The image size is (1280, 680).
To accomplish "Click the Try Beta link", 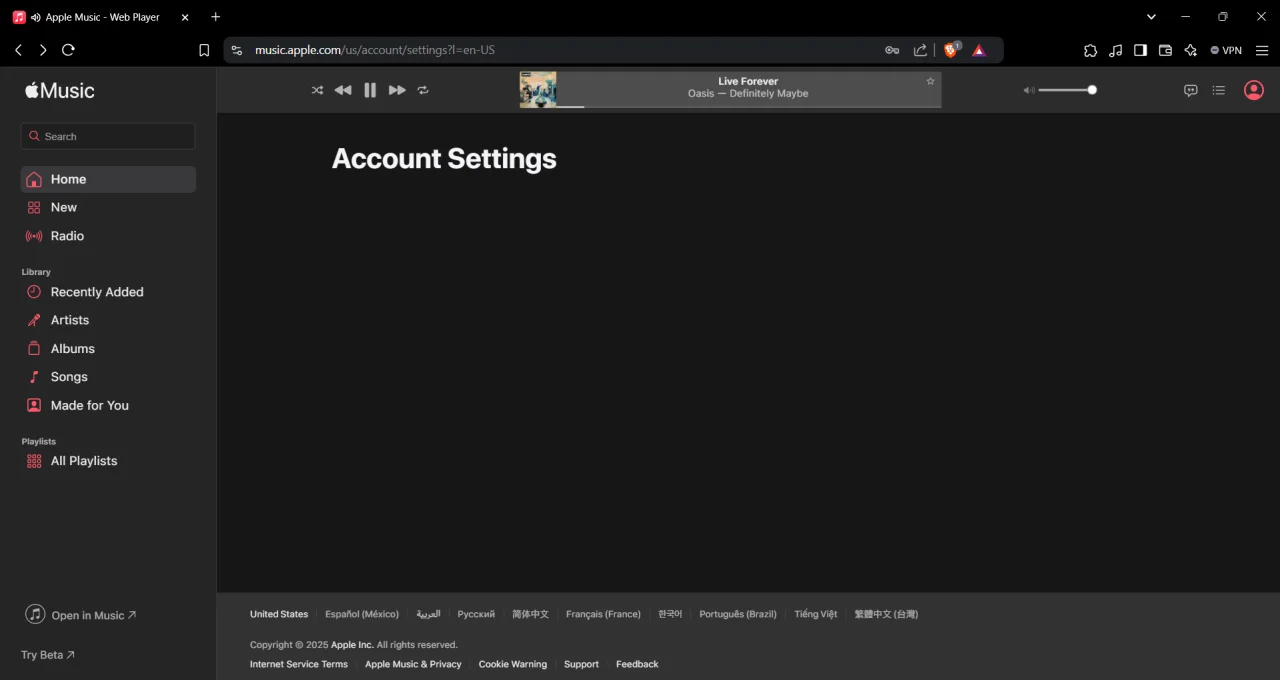I will point(48,655).
